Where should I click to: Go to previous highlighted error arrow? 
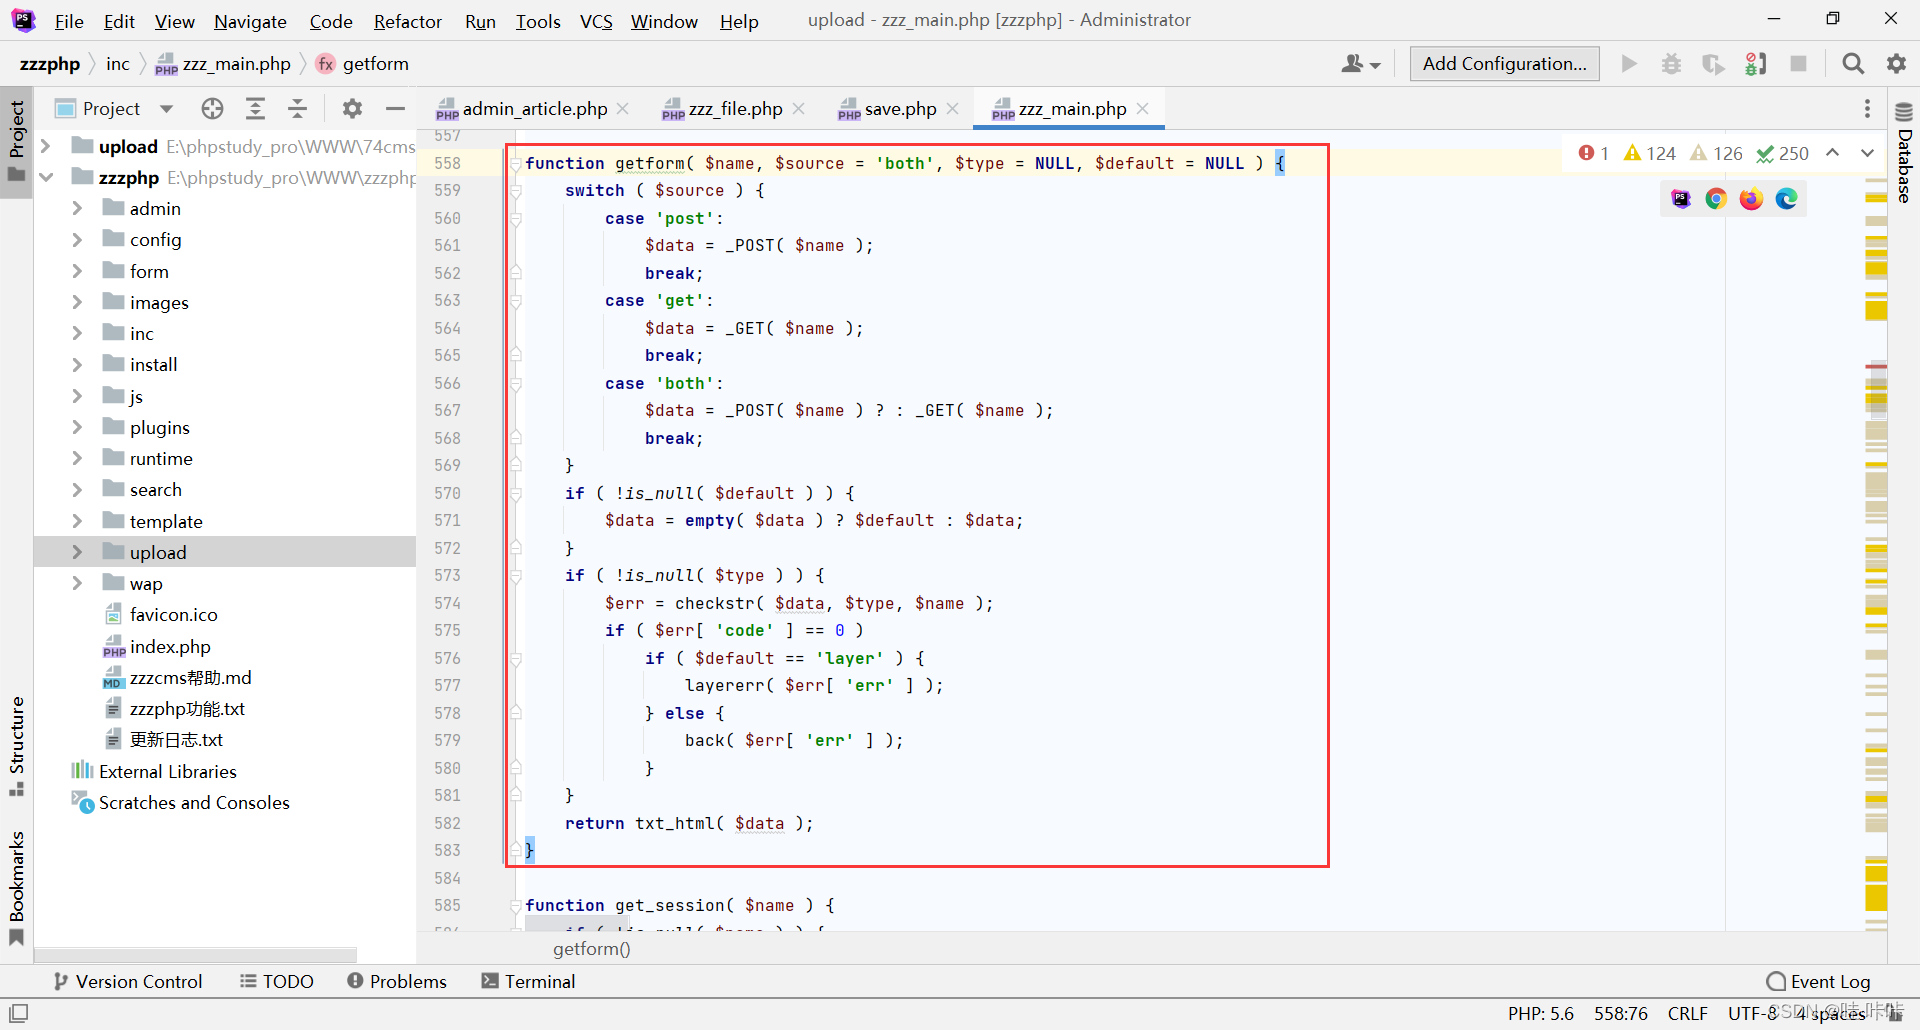(x=1832, y=153)
